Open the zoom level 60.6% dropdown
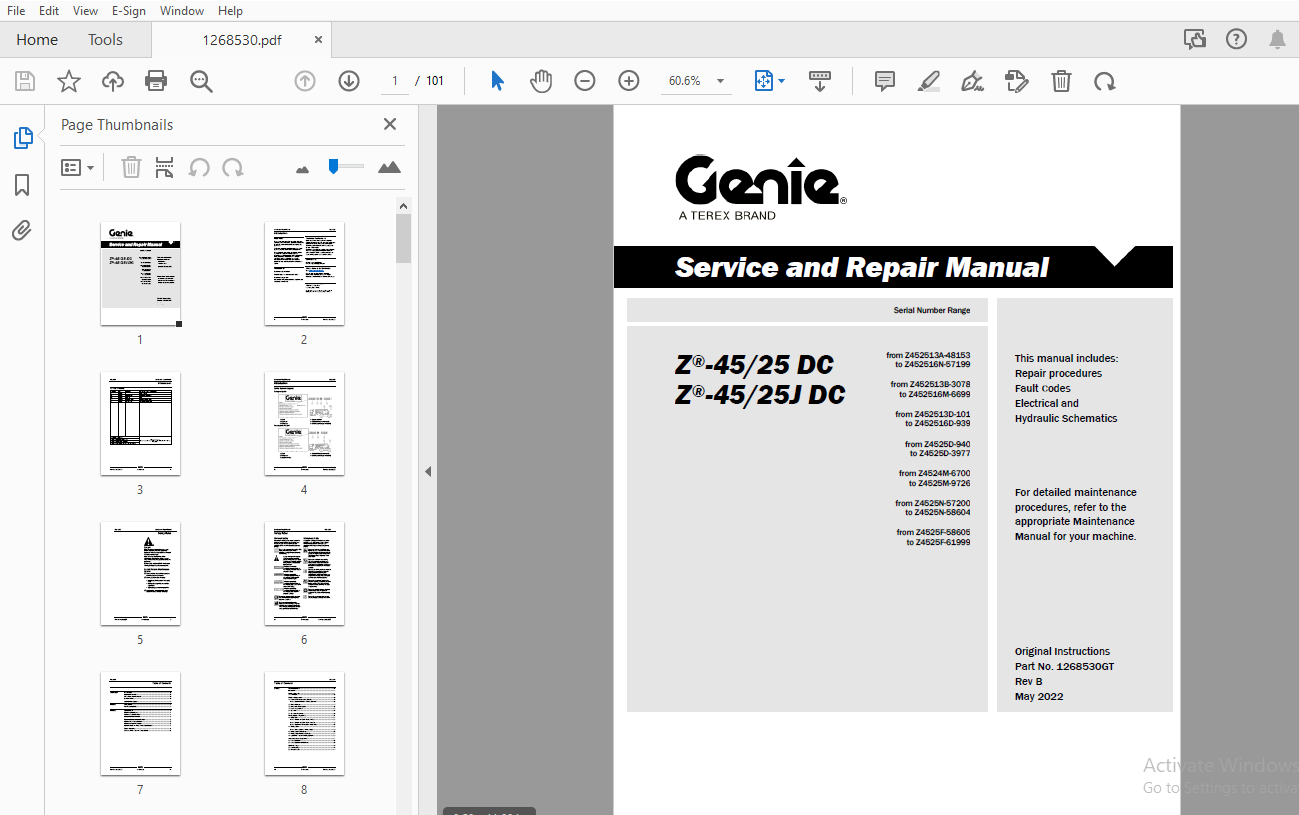Image resolution: width=1299 pixels, height=815 pixels. click(696, 81)
